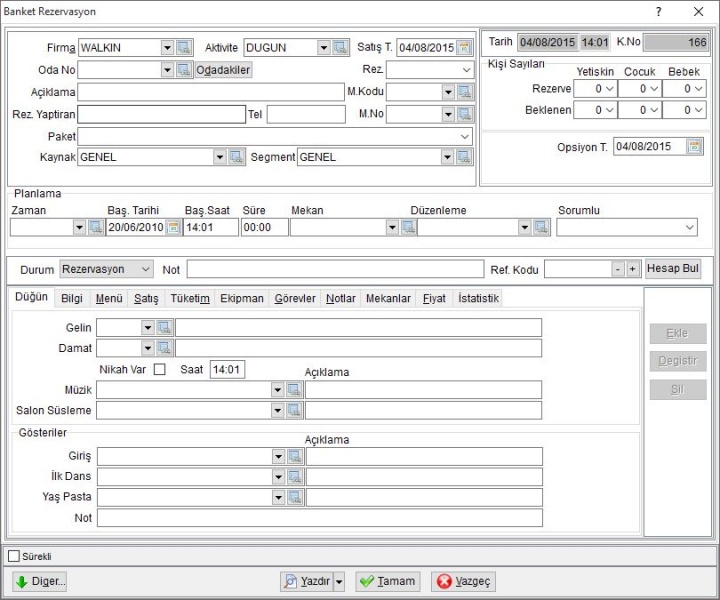720x600 pixels.
Task: Open lookup icon next to Düzenleme field
Action: click(x=542, y=227)
